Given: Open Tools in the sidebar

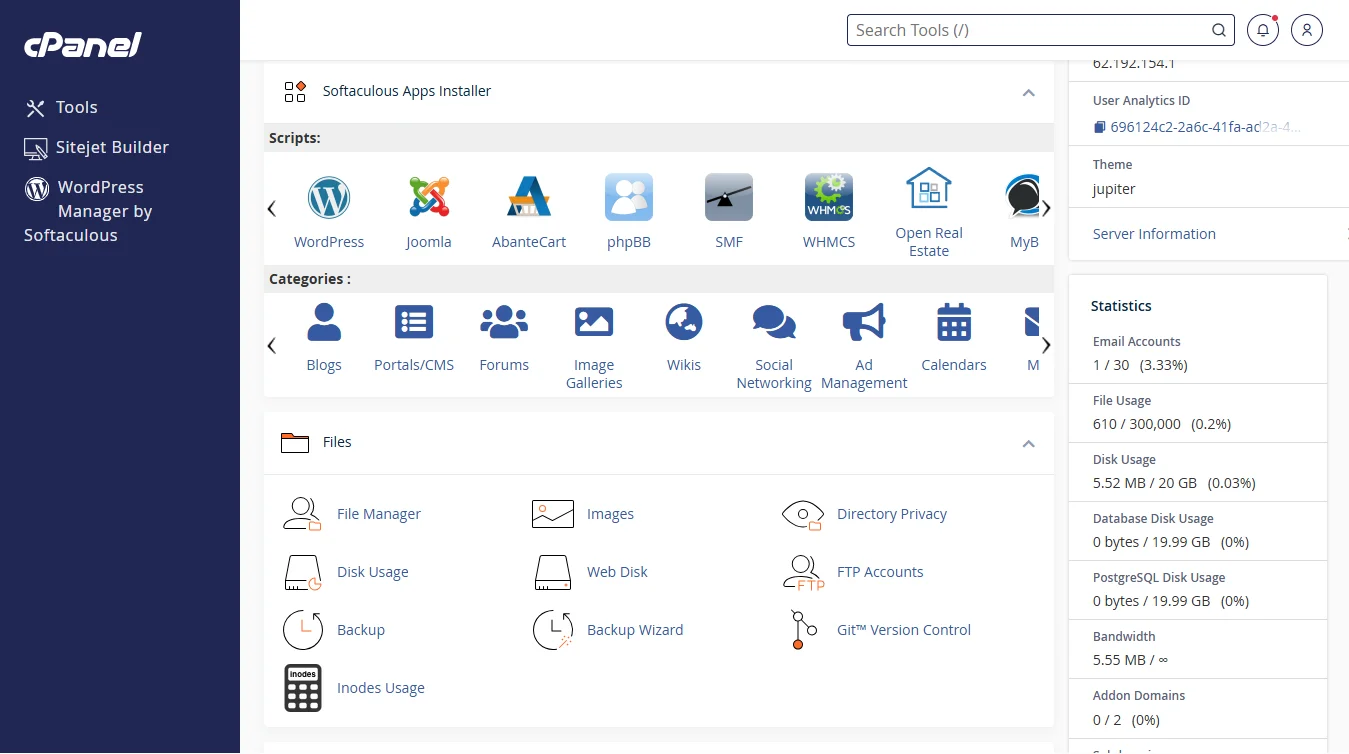Looking at the screenshot, I should pos(61,107).
